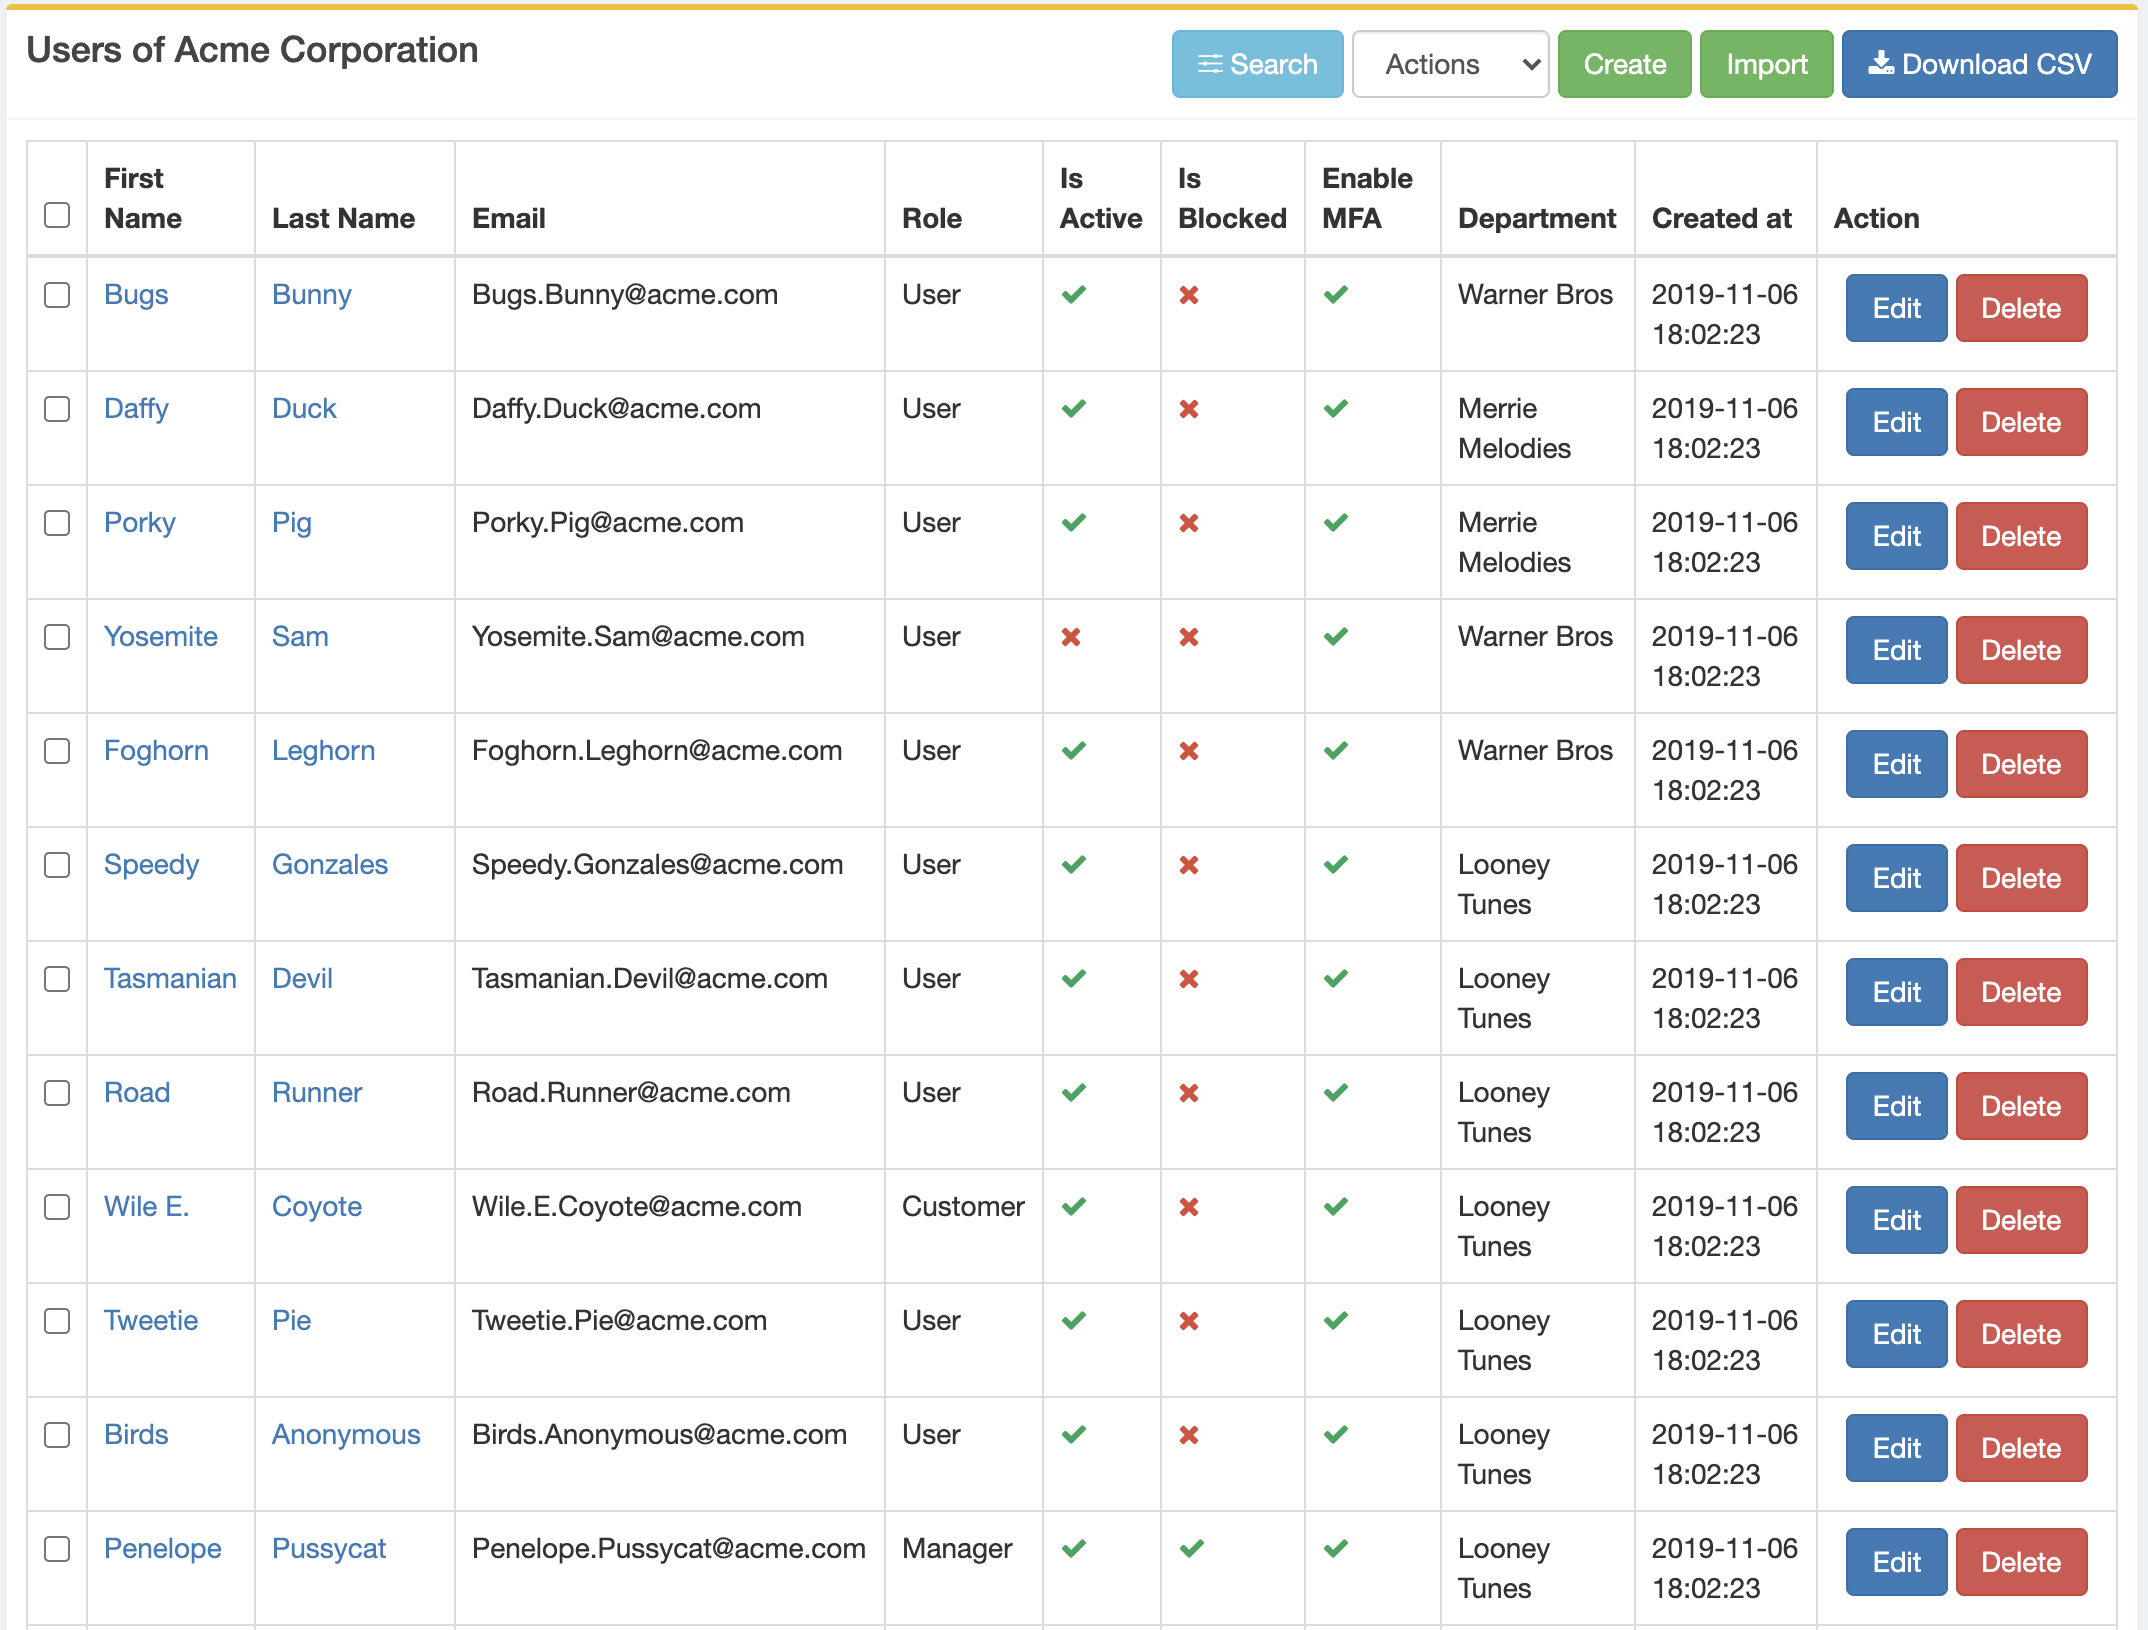Open the Actions dropdown
The height and width of the screenshot is (1630, 2148).
(x=1450, y=64)
